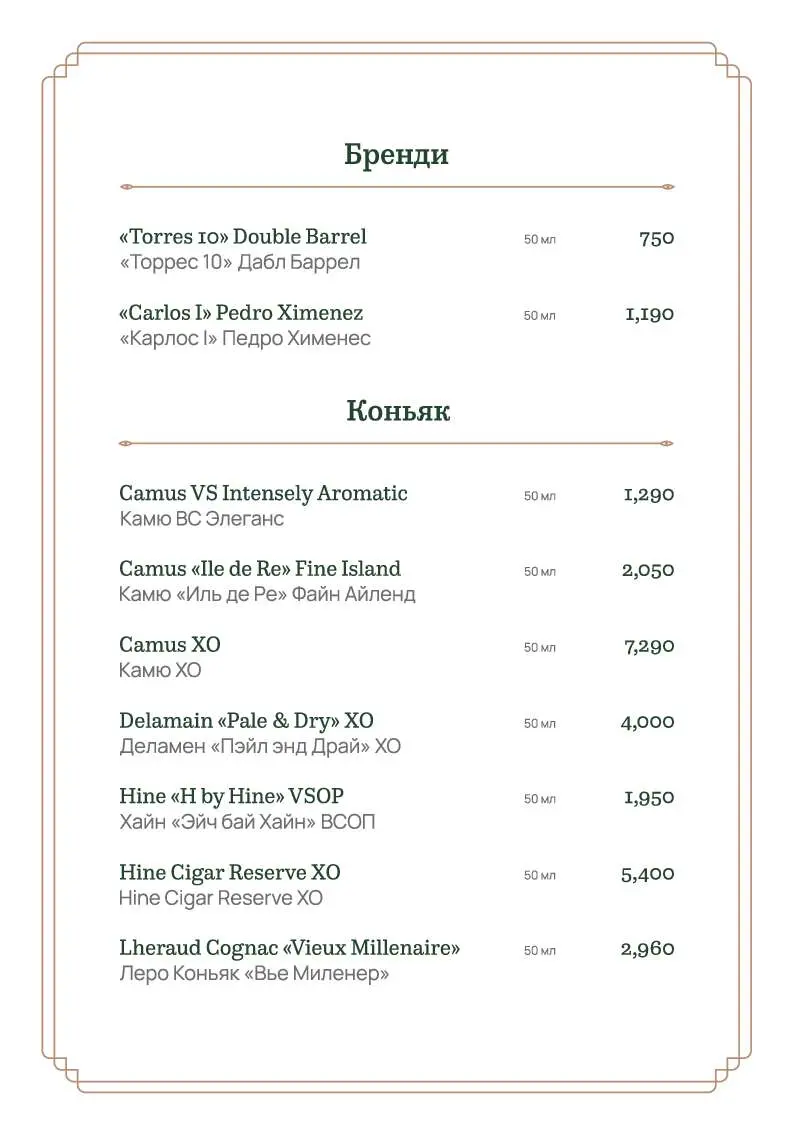Click Russian subtitle Камю ВС Элеганс

tap(202, 519)
